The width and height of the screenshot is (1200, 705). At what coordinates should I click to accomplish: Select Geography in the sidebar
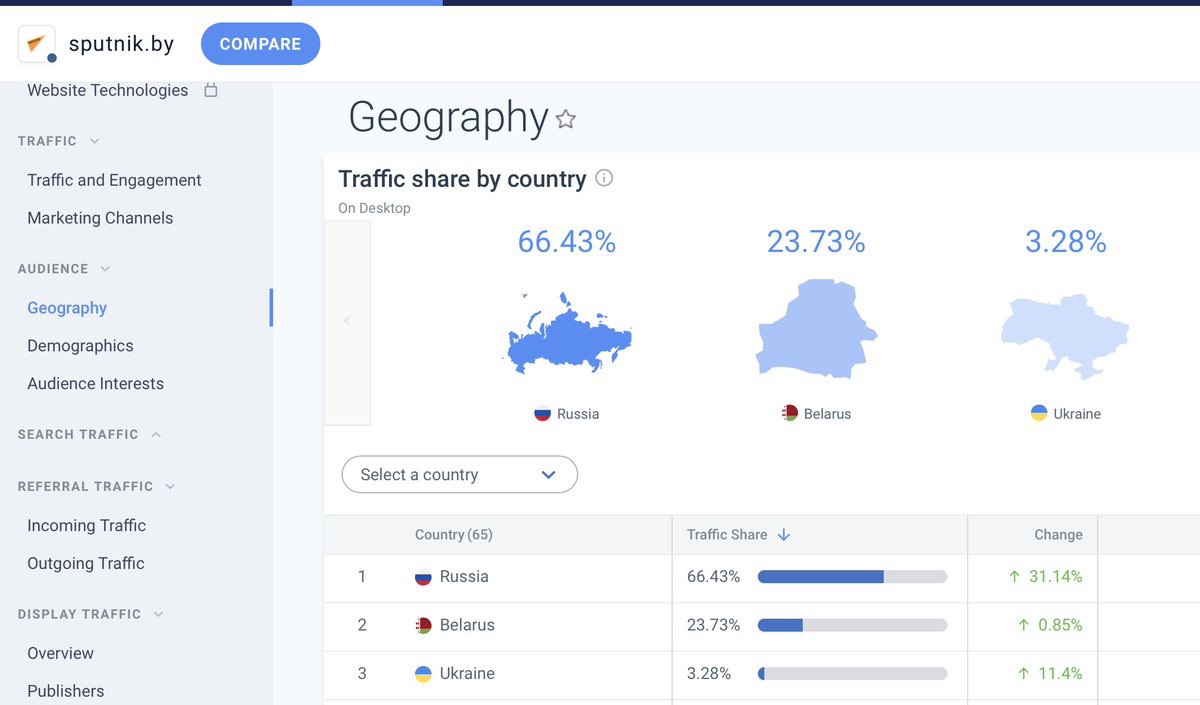pyautogui.click(x=67, y=308)
